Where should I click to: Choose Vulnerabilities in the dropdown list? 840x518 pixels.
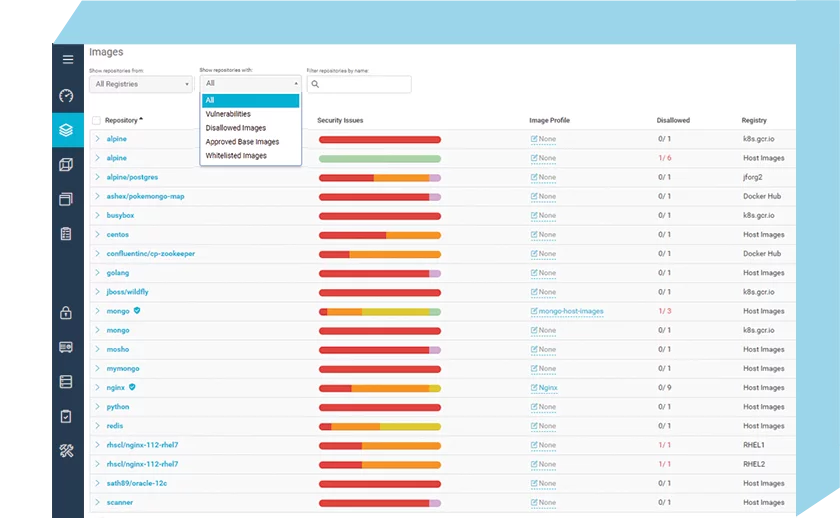click(250, 114)
